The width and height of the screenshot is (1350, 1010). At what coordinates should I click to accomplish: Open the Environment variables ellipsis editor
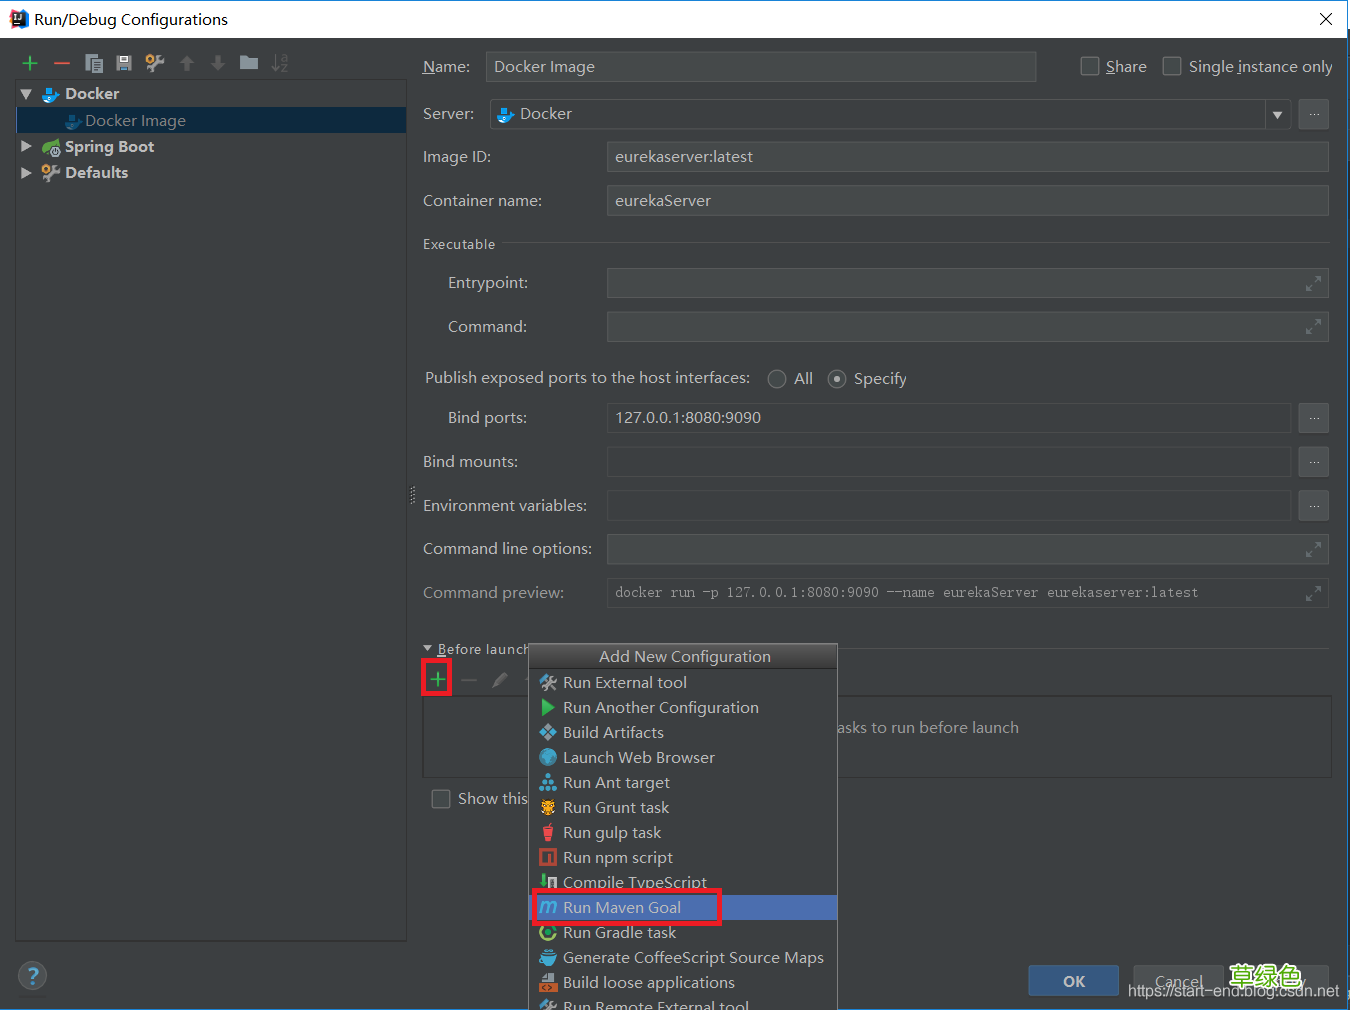tap(1314, 506)
